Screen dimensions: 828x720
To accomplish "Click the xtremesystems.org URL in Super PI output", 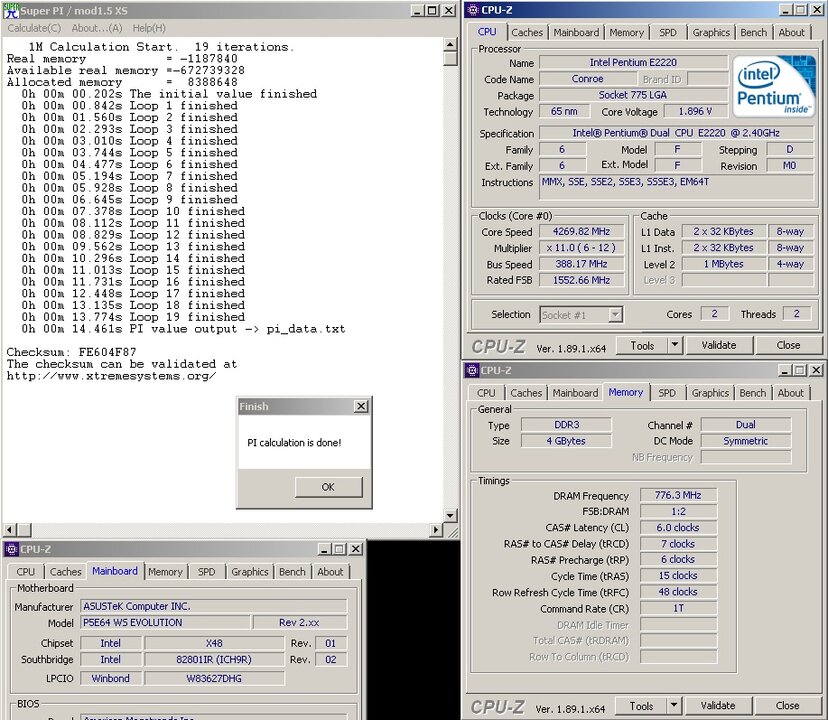I will pyautogui.click(x=111, y=376).
